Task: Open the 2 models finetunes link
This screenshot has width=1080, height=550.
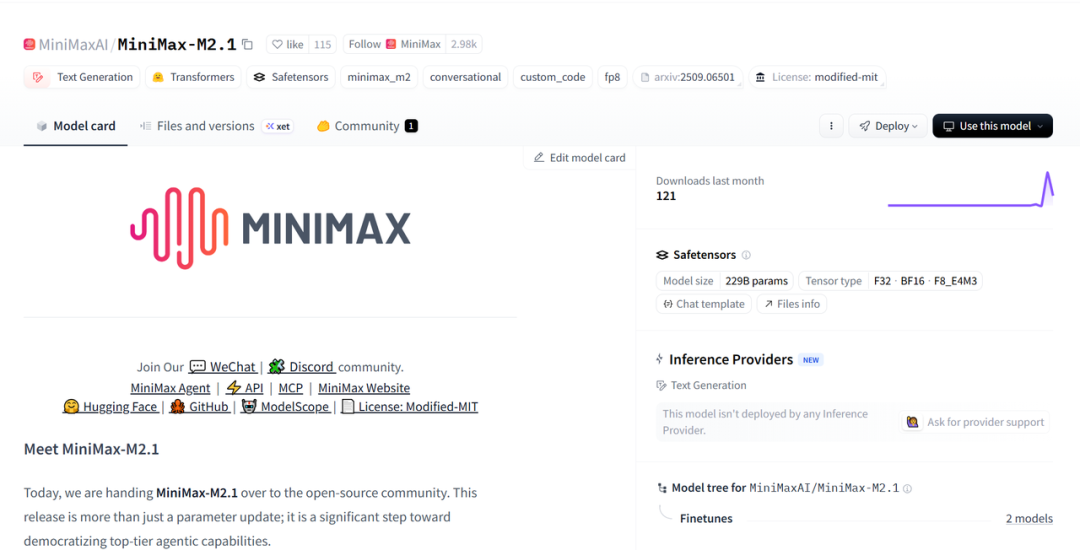Action: pos(1029,518)
